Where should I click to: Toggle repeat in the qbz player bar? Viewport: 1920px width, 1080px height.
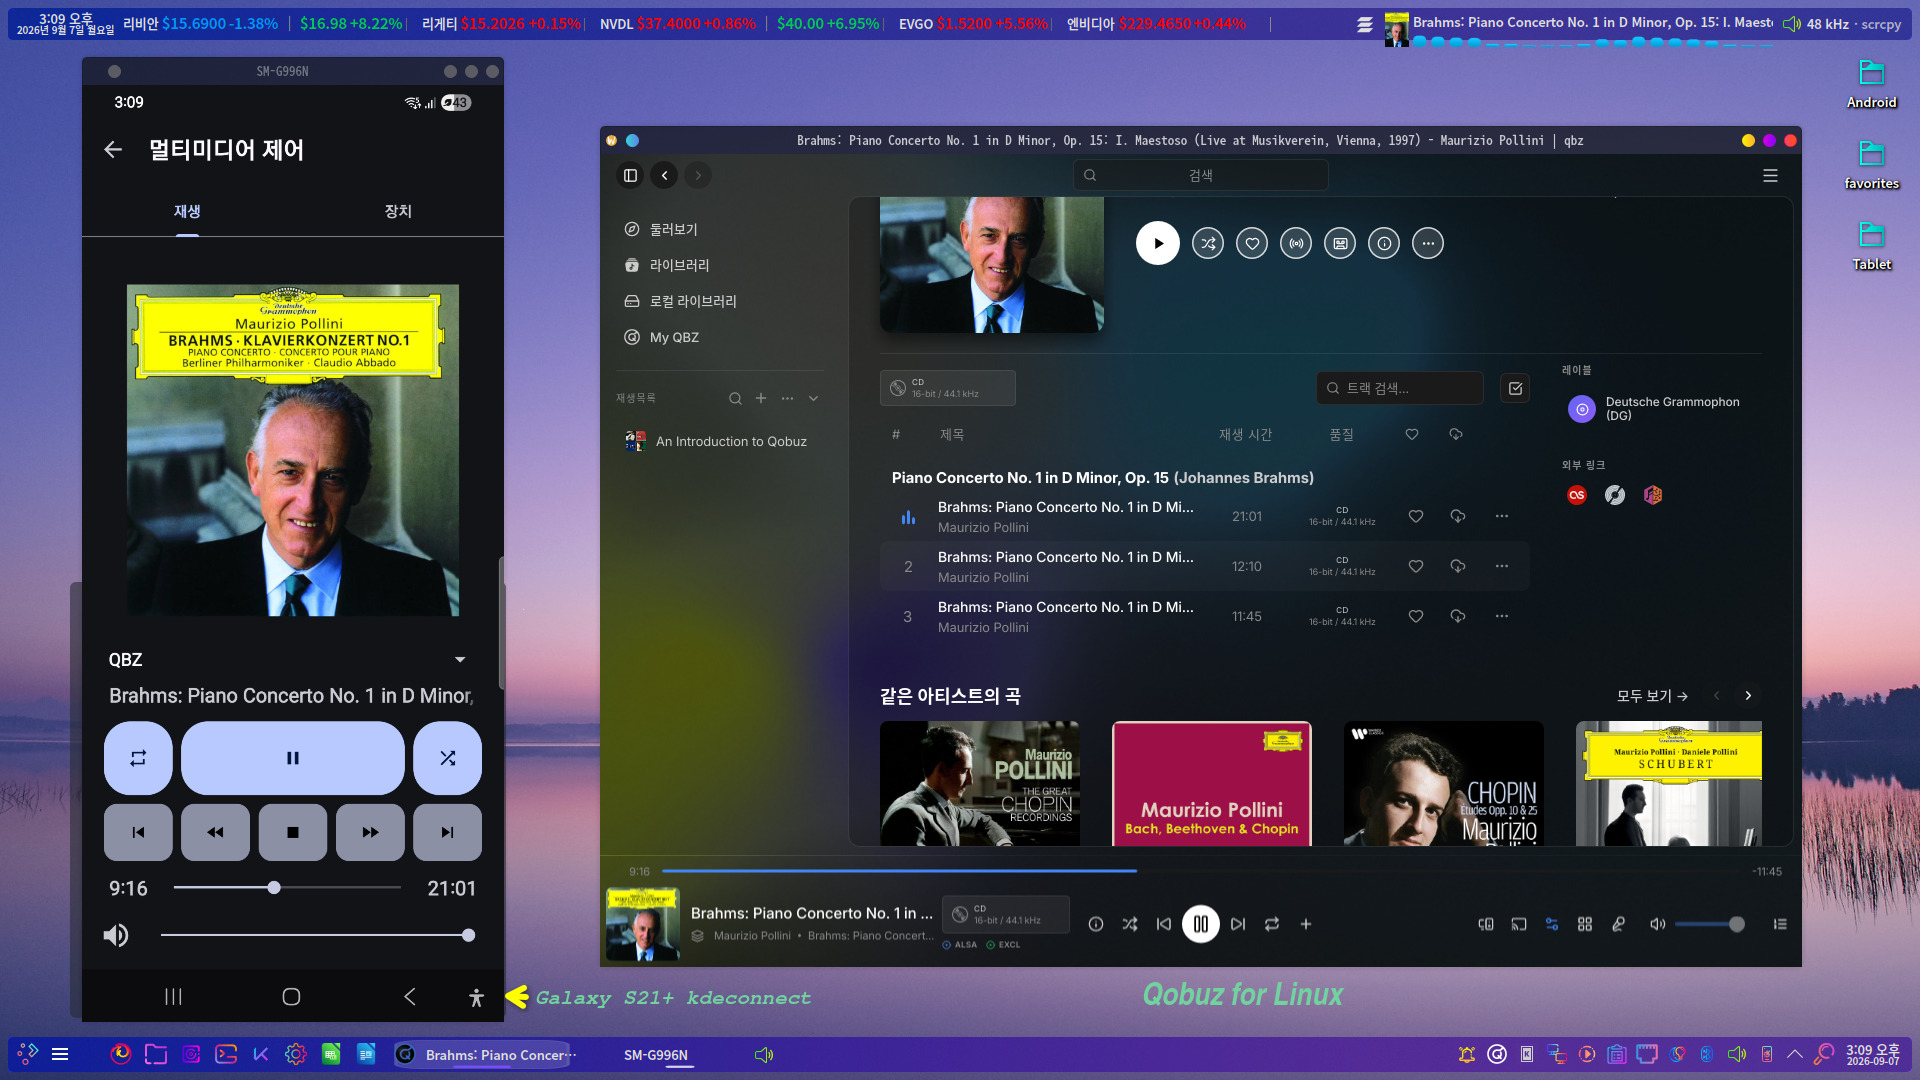pyautogui.click(x=1272, y=924)
